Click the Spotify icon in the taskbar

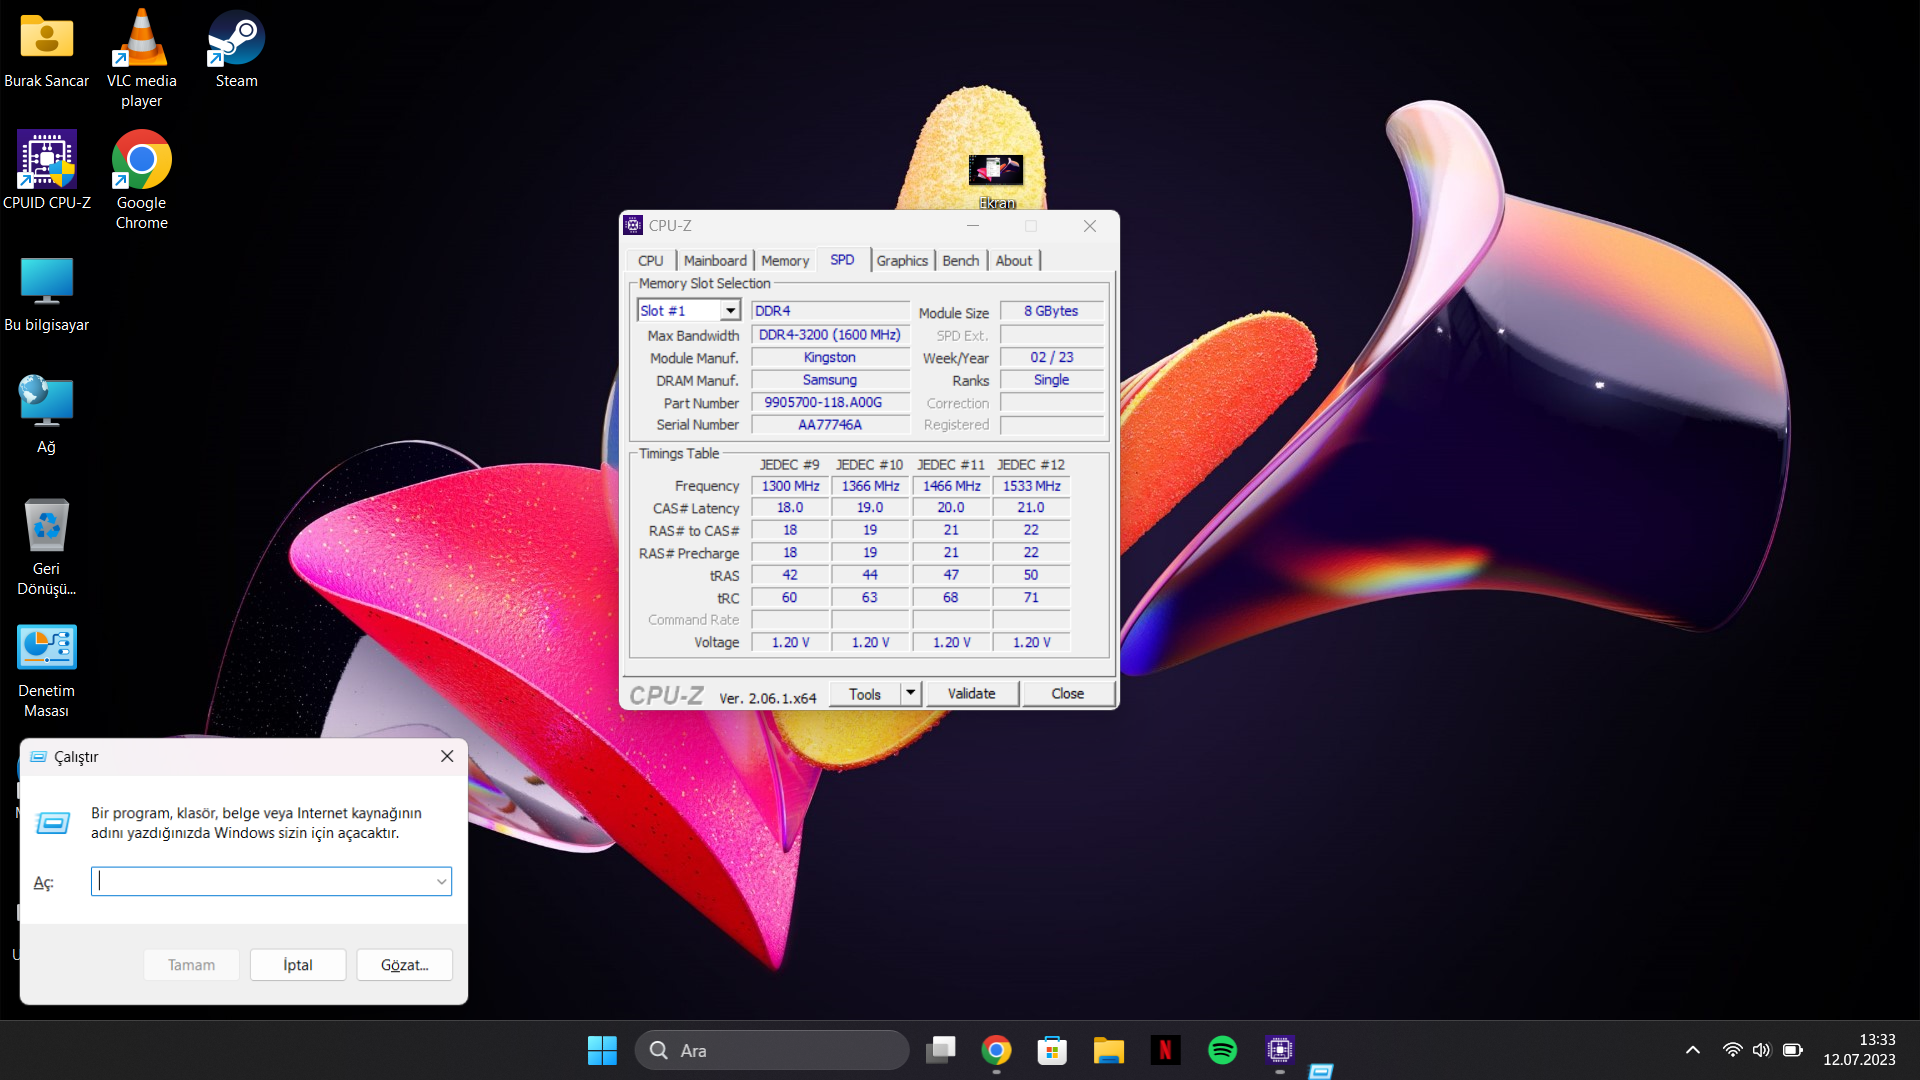pyautogui.click(x=1222, y=1050)
